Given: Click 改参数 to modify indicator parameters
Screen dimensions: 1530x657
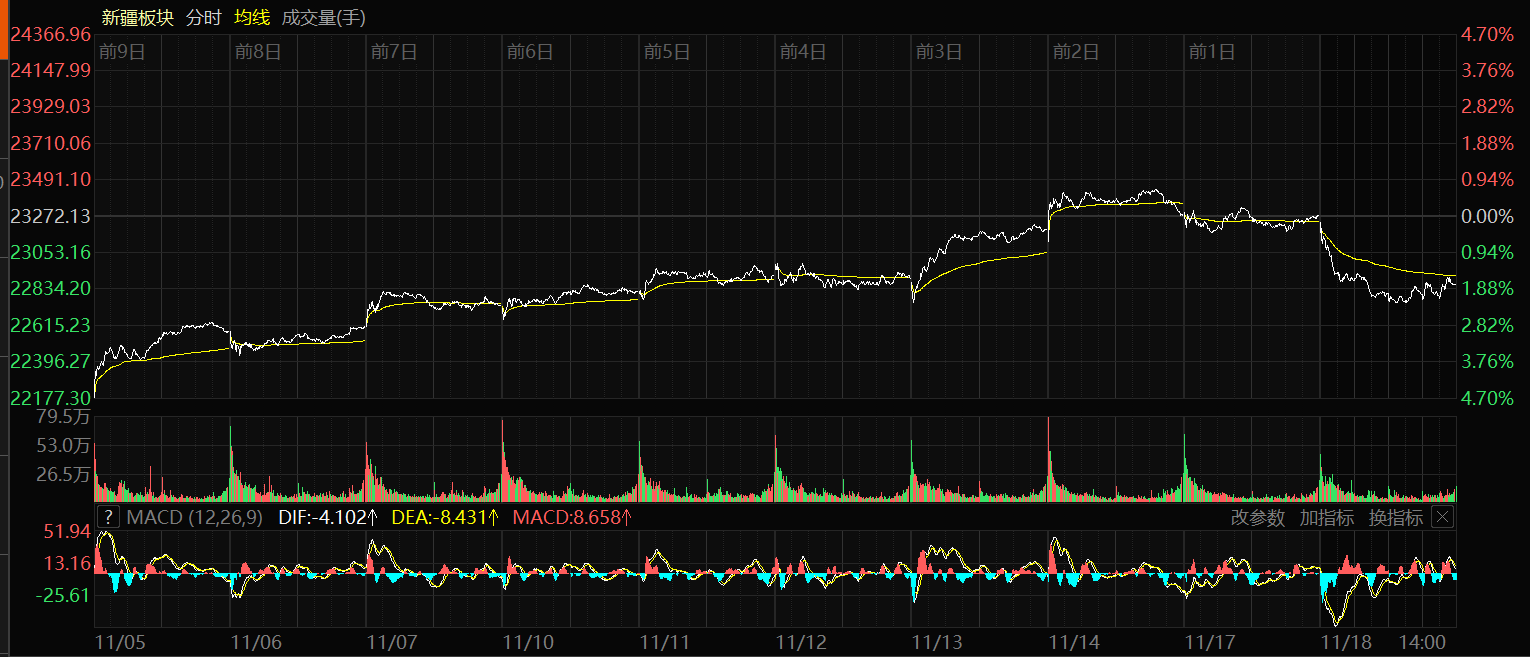Looking at the screenshot, I should coord(1257,517).
